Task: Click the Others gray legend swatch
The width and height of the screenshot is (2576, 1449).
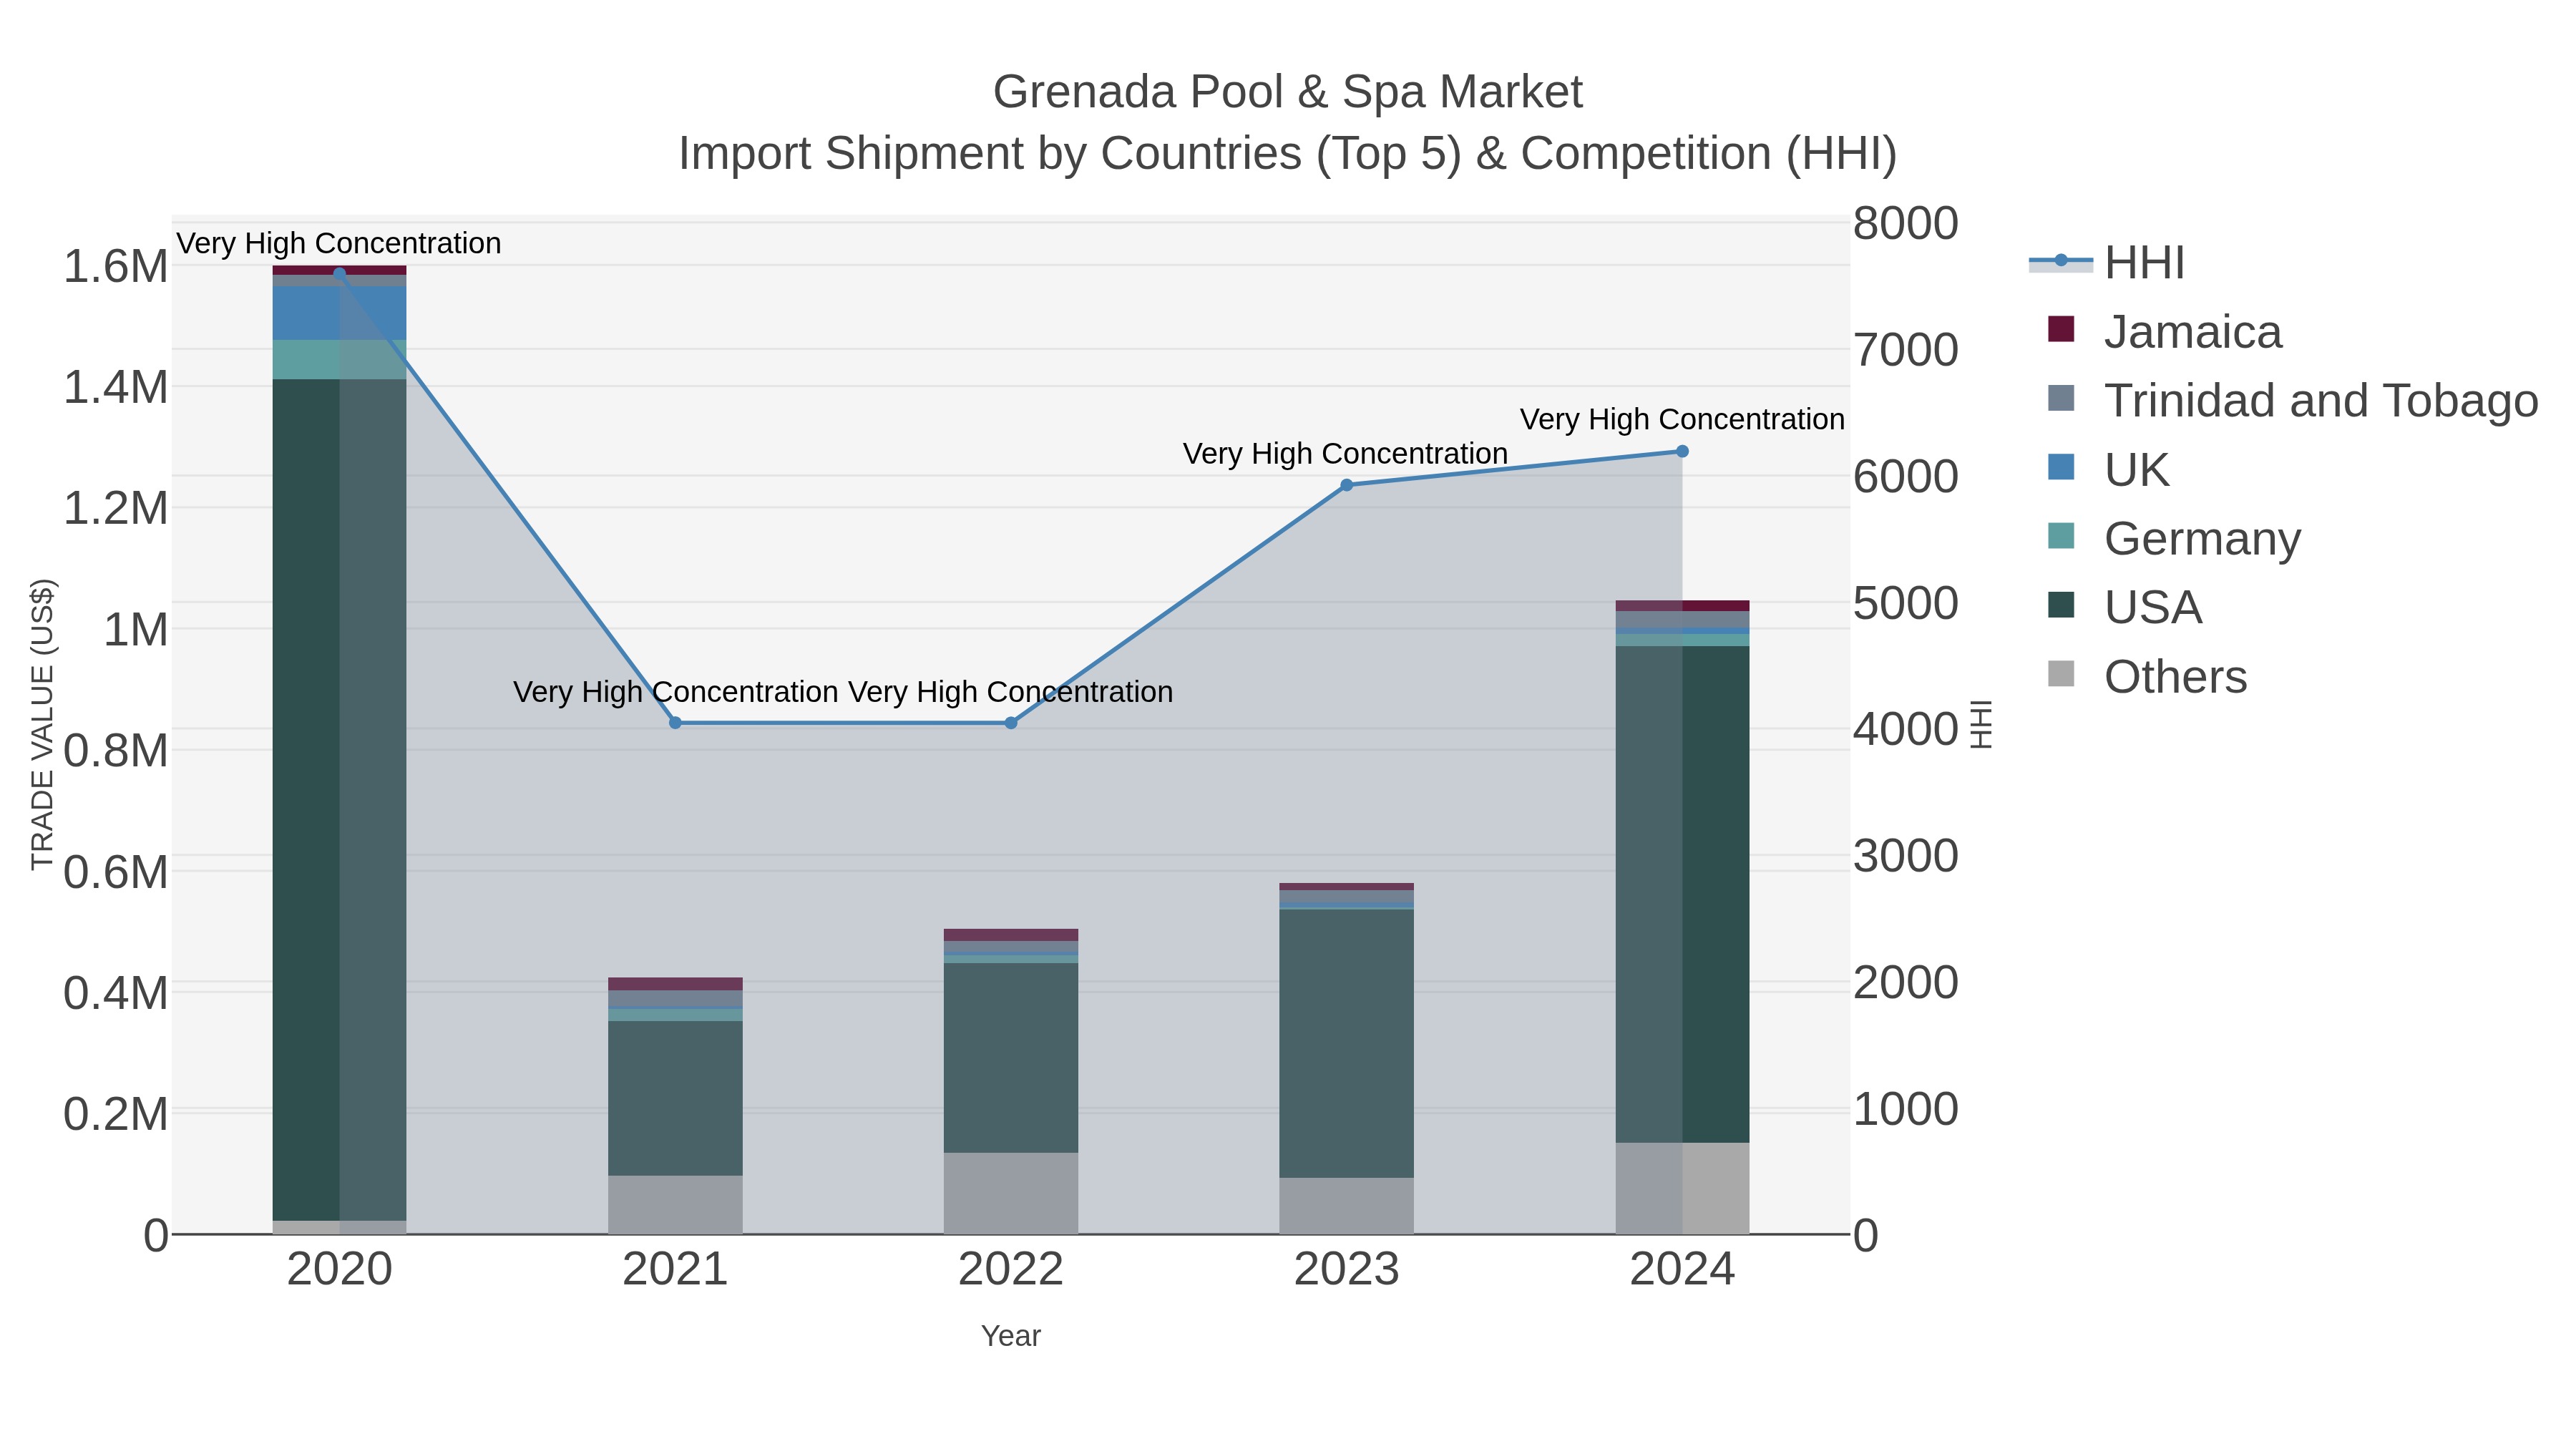Action: point(2061,674)
